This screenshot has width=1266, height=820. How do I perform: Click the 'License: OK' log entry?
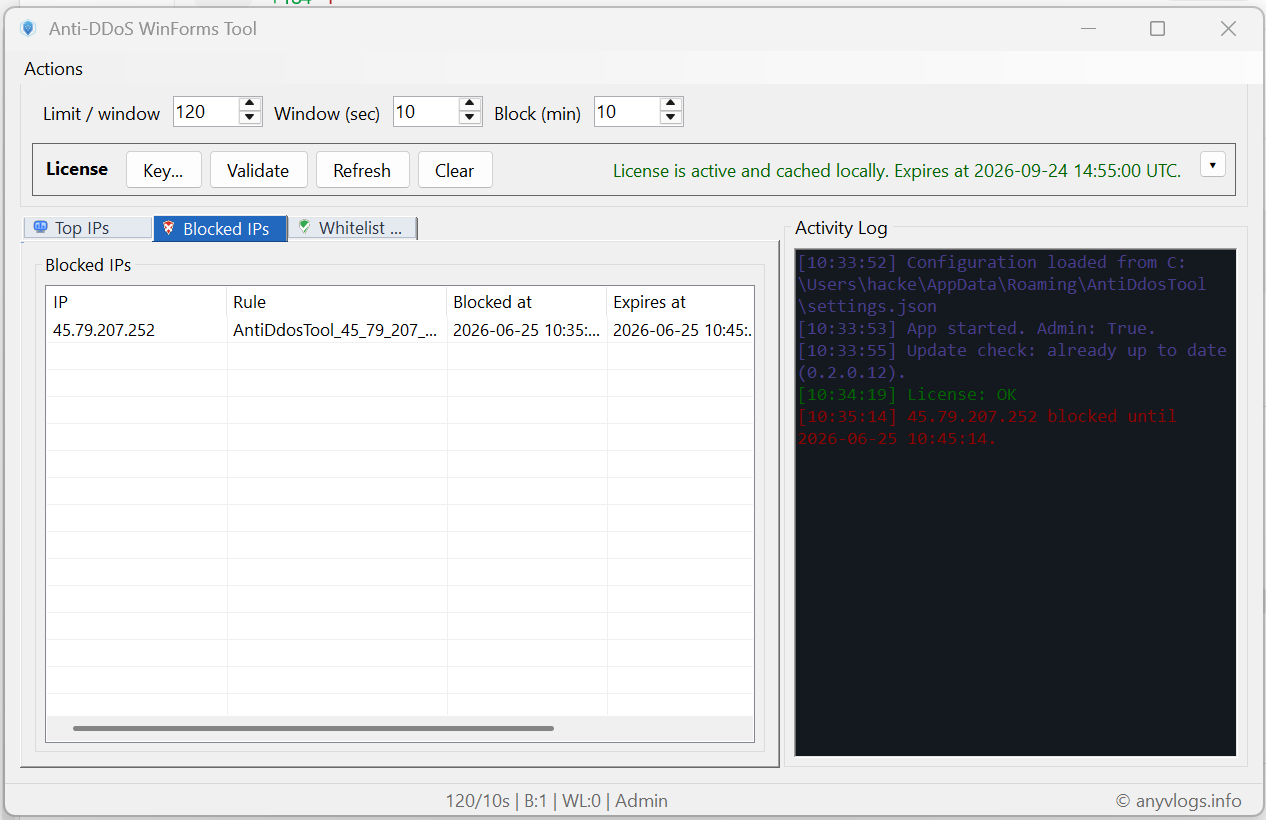point(907,395)
